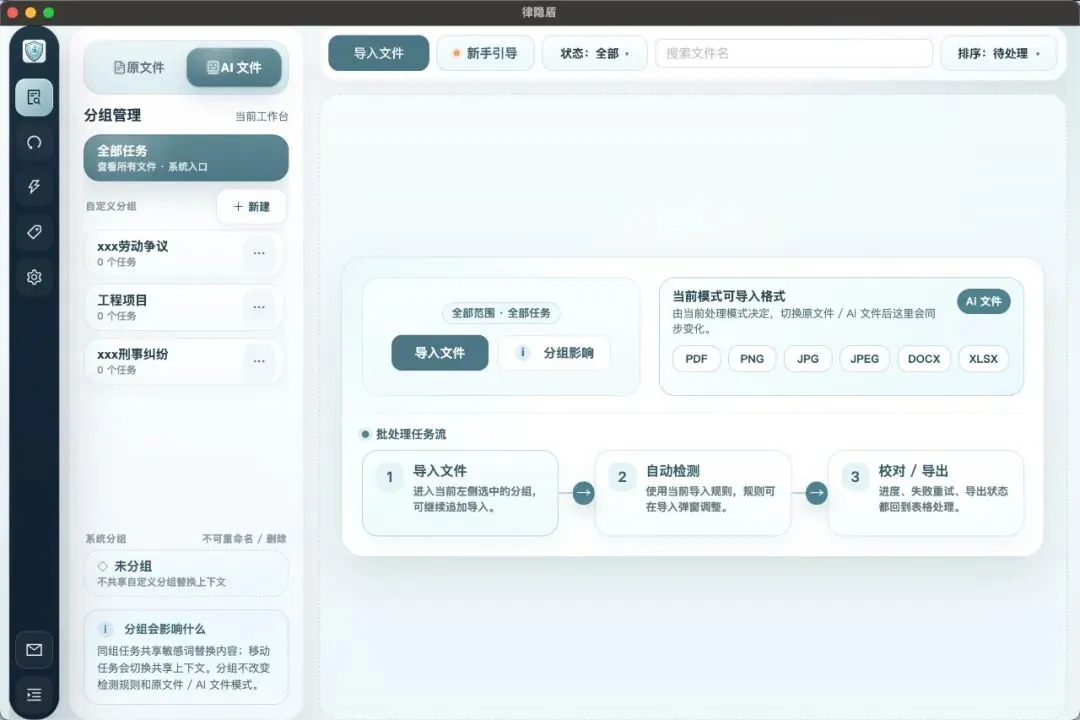Screen dimensions: 1080x720
Task: Select the 全部任务 group entry
Action: point(186,158)
